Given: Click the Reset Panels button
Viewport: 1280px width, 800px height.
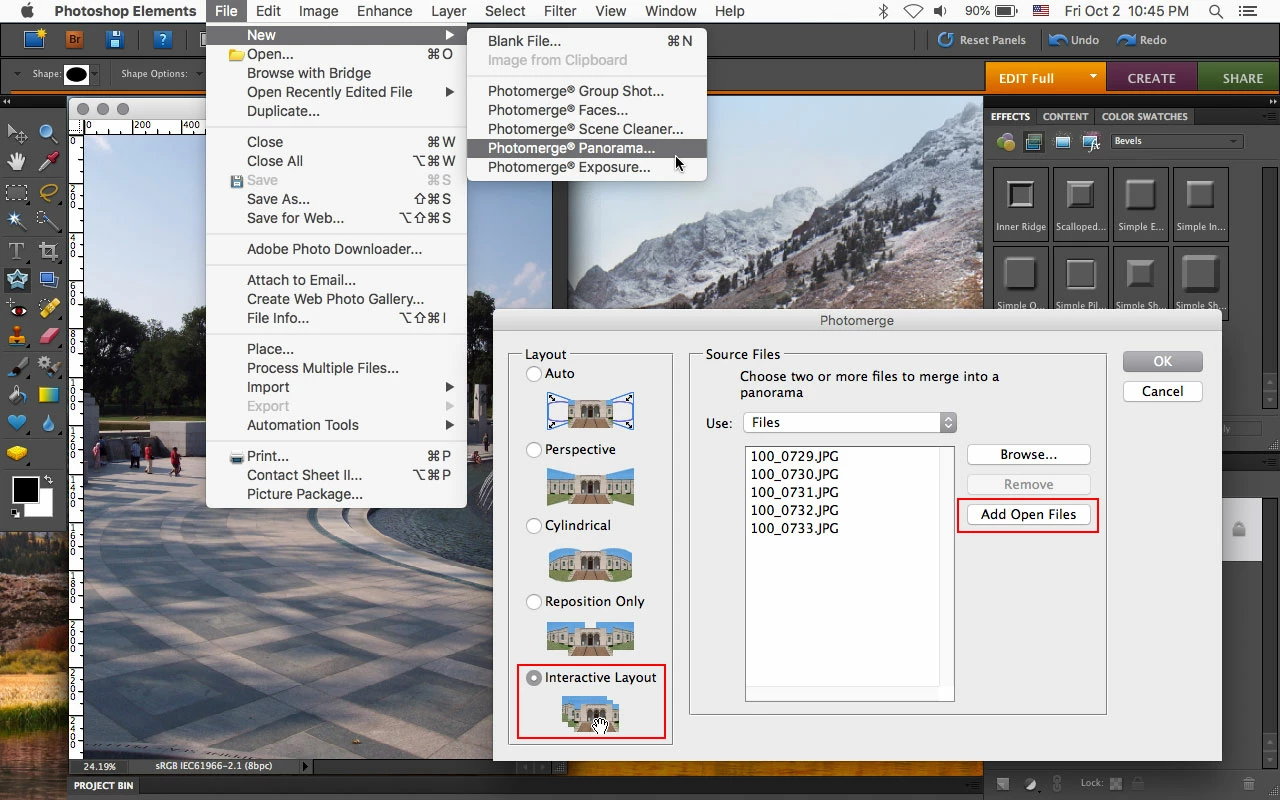Looking at the screenshot, I should tap(981, 40).
